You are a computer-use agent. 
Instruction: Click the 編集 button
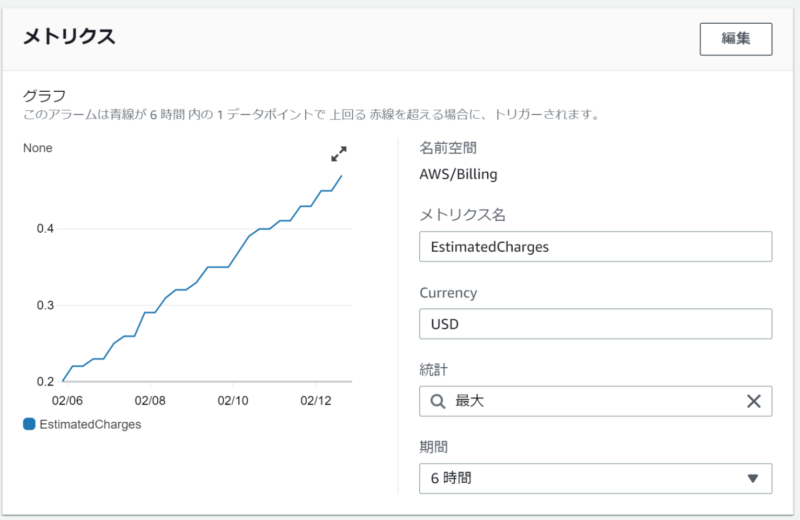(x=736, y=38)
